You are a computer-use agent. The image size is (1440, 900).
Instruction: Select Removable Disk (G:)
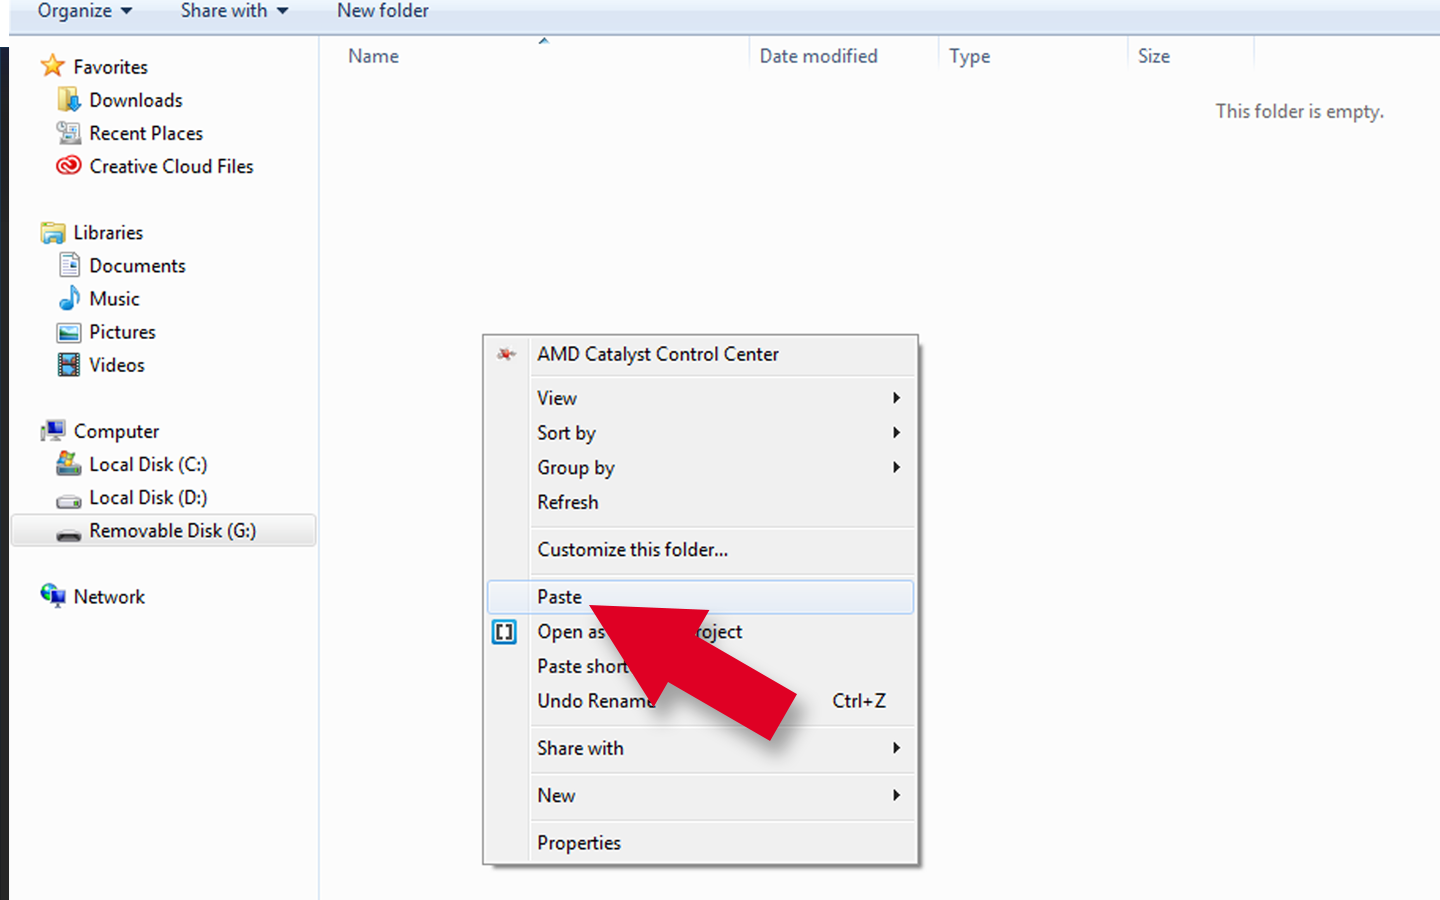(163, 530)
